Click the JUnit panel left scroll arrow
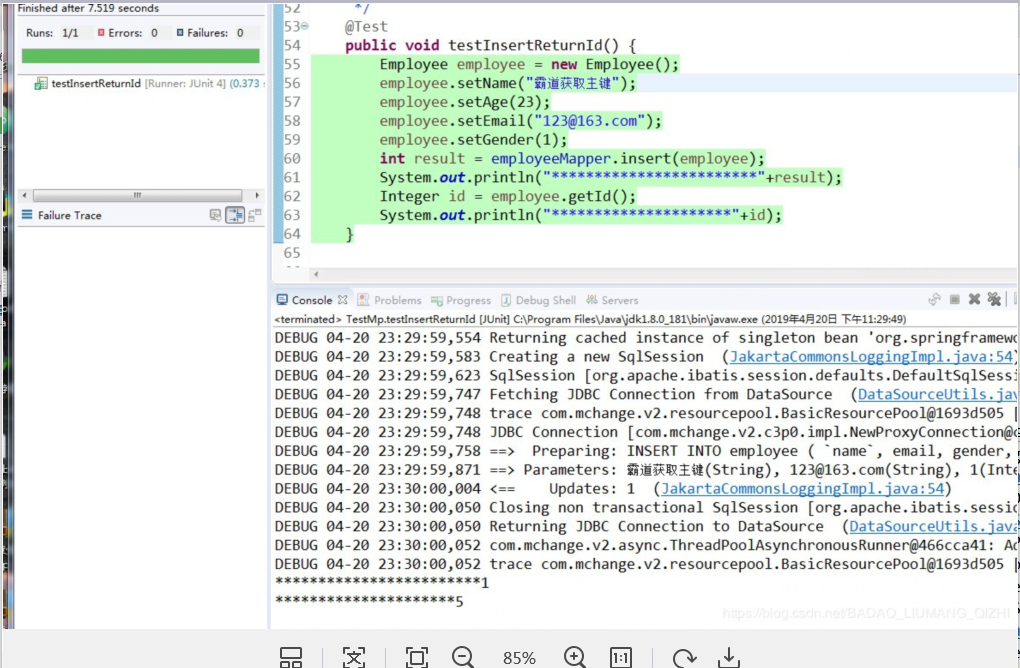The width and height of the screenshot is (1020, 668). click(25, 195)
